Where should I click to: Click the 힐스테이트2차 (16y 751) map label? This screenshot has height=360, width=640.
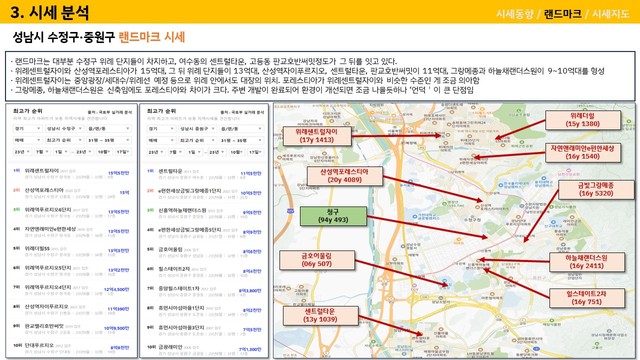point(587,298)
